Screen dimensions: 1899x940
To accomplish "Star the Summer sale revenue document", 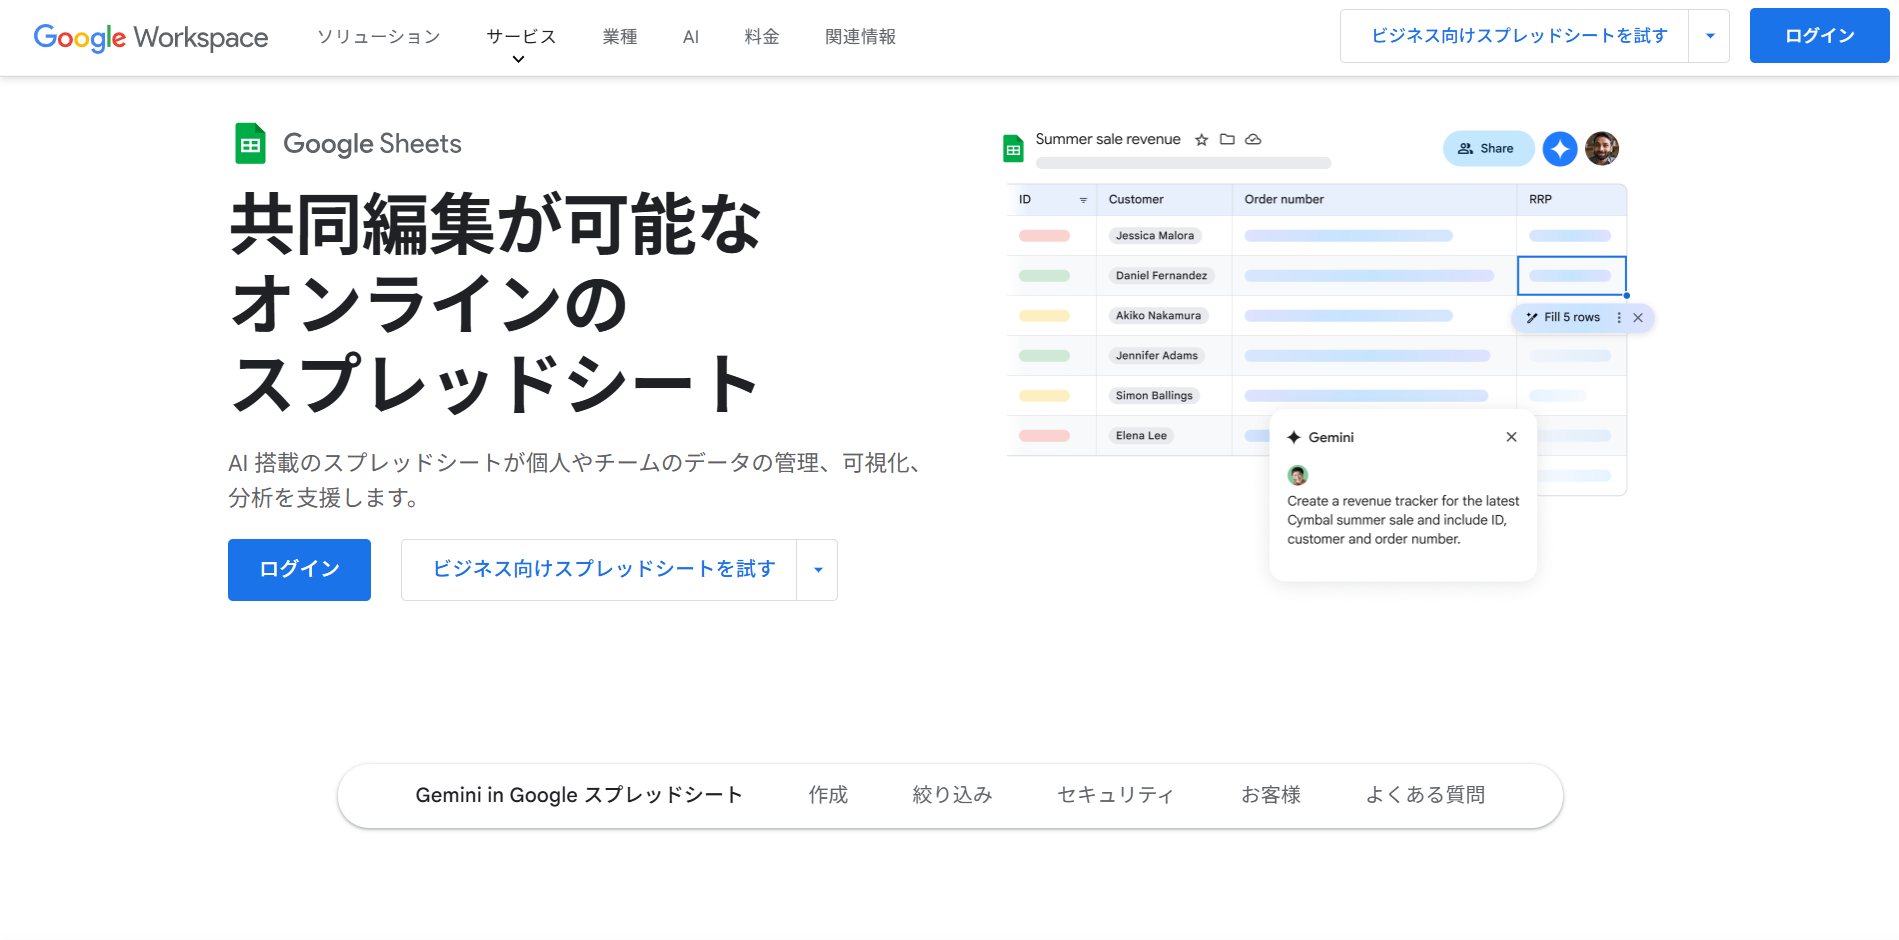I will point(1201,140).
